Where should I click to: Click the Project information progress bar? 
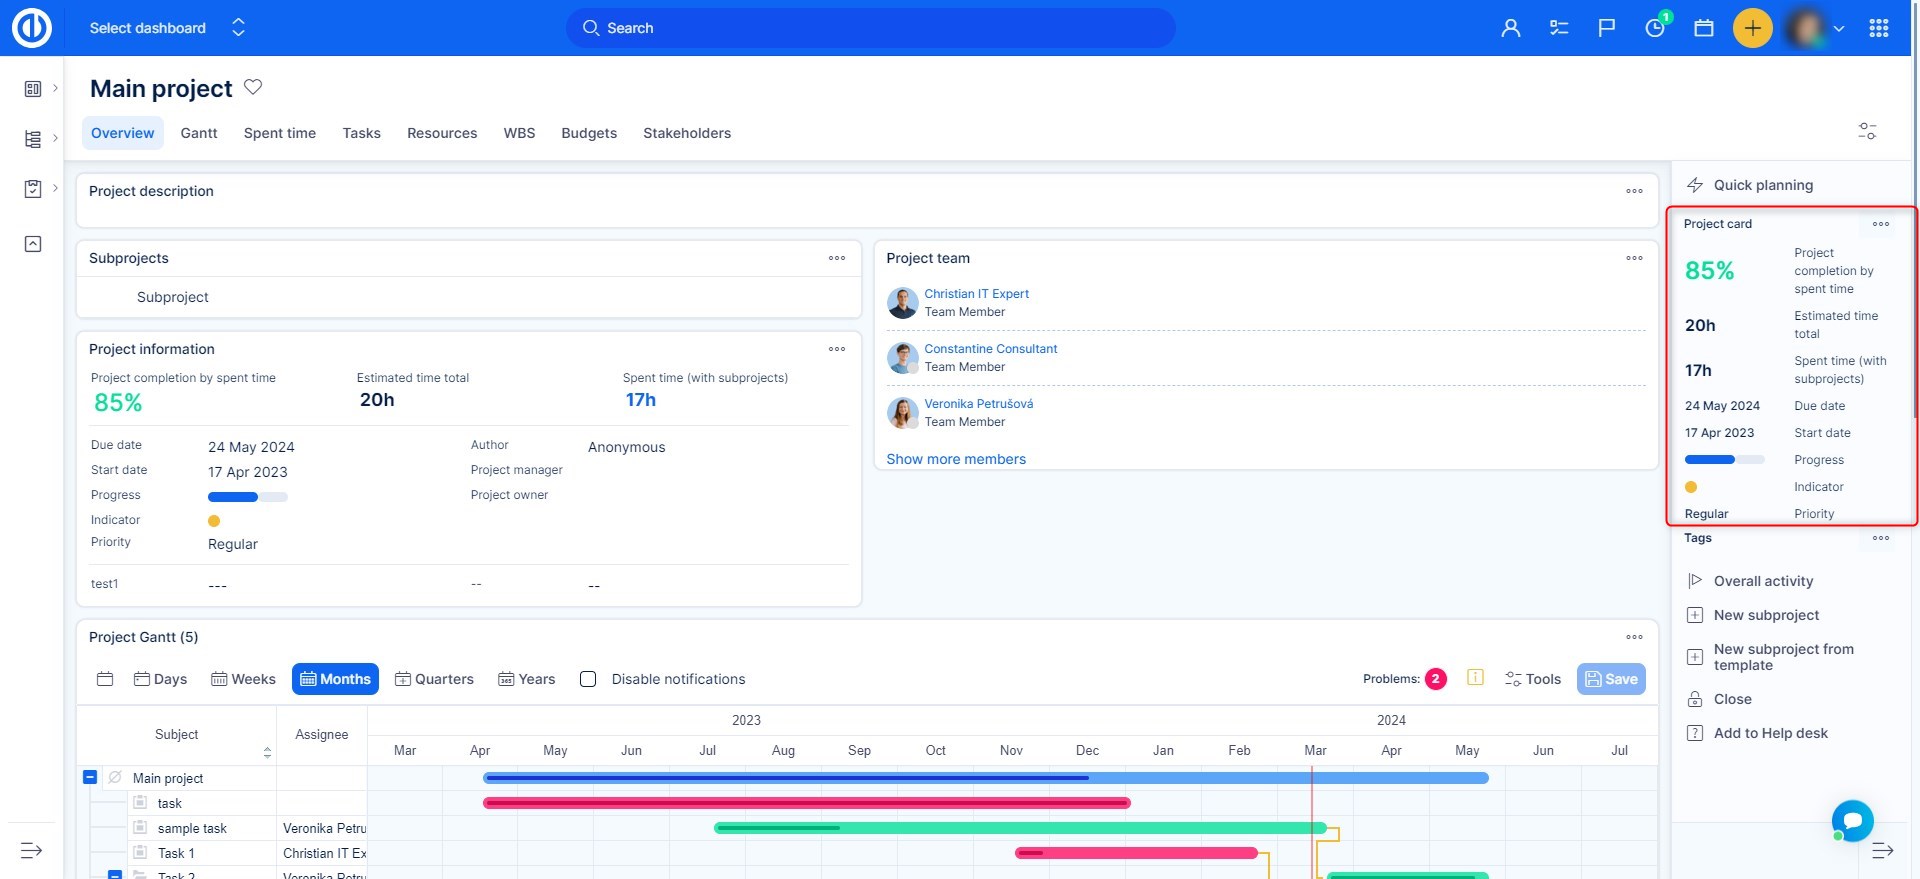pyautogui.click(x=247, y=497)
